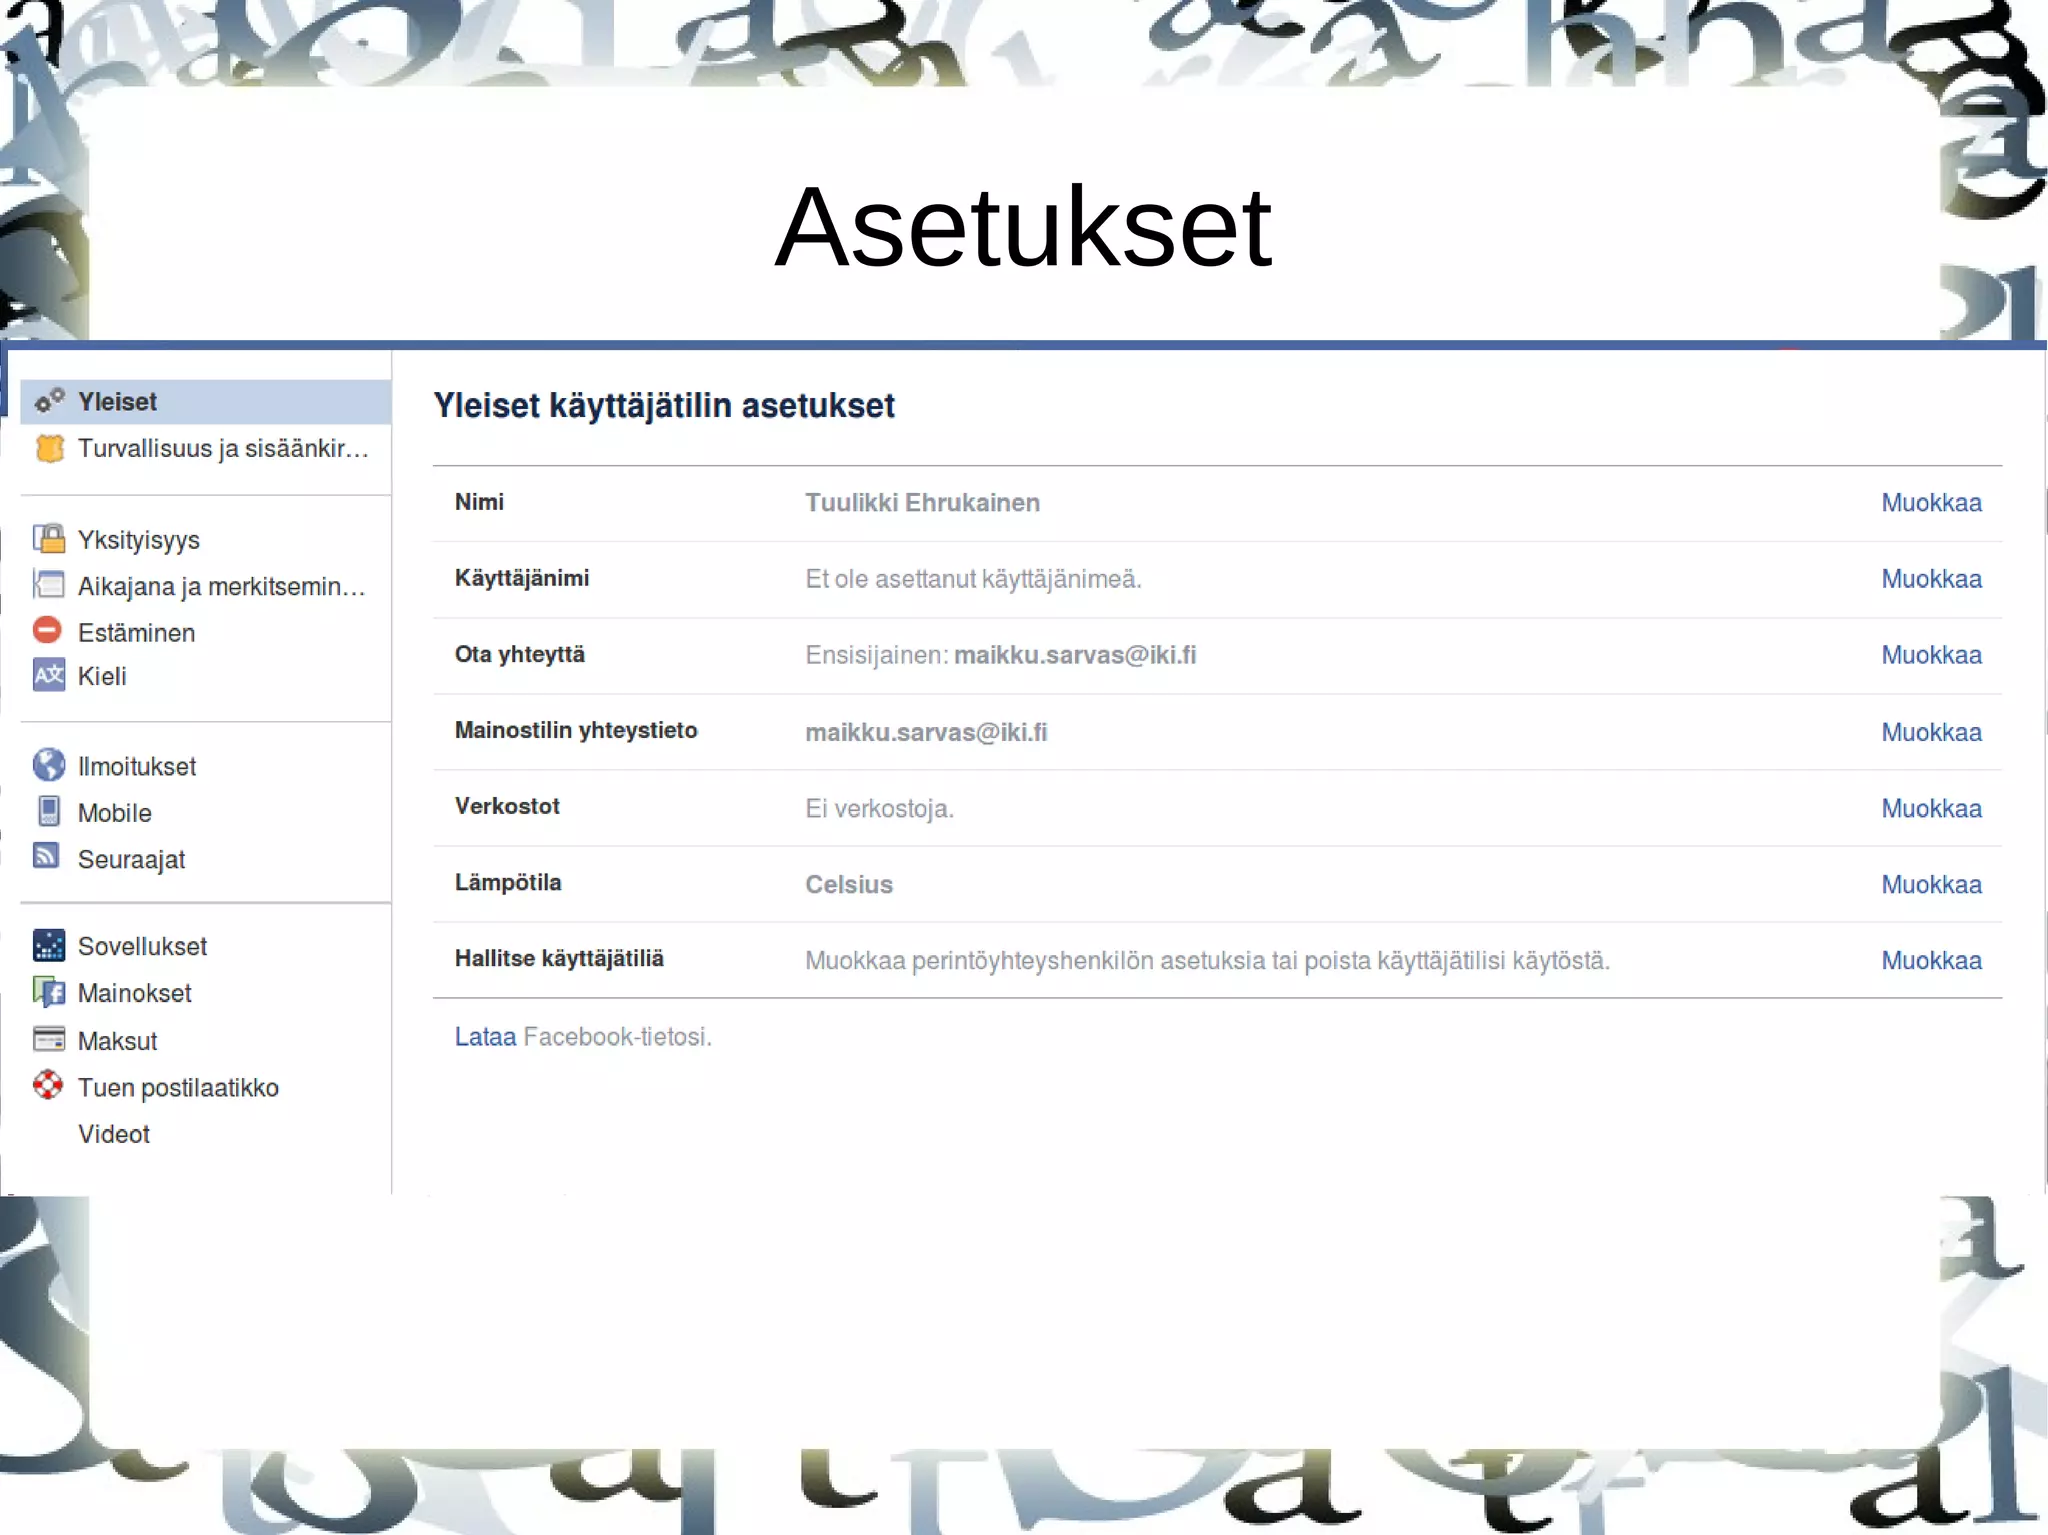
Task: Click the Nimi row label
Action: (x=479, y=501)
